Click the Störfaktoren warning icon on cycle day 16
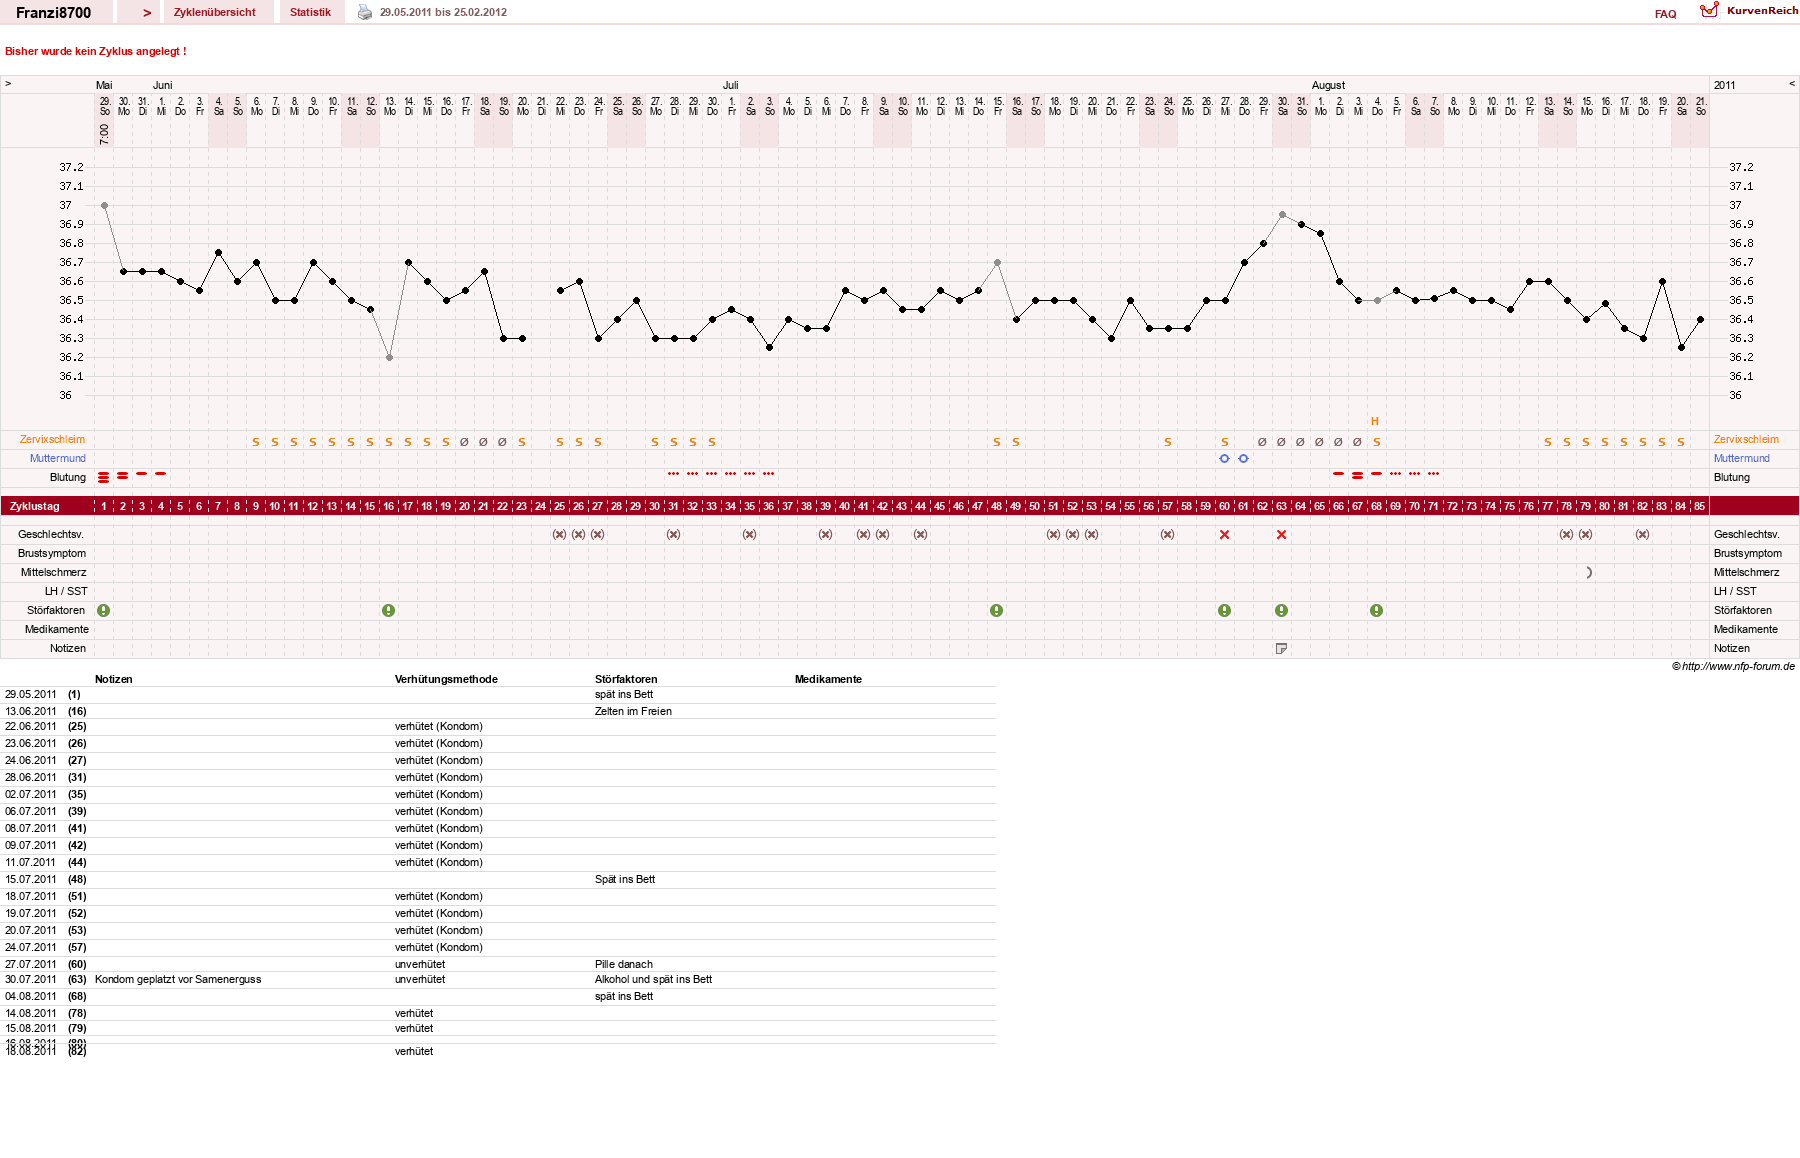This screenshot has height=1158, width=1800. tap(389, 610)
